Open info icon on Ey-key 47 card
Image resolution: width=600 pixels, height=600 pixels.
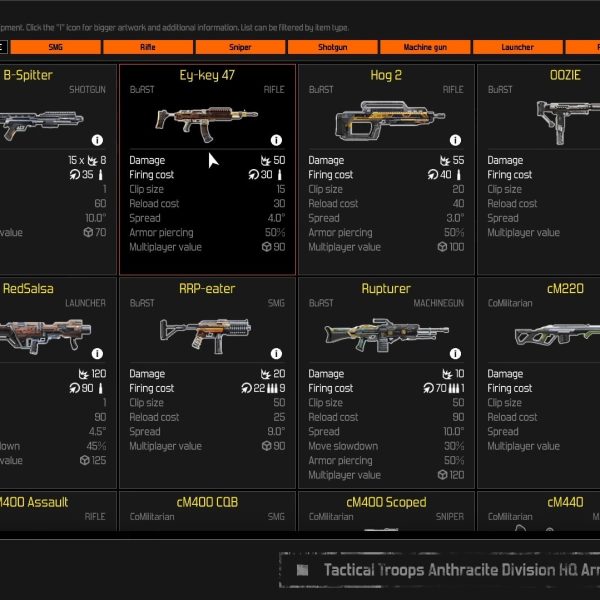click(276, 140)
